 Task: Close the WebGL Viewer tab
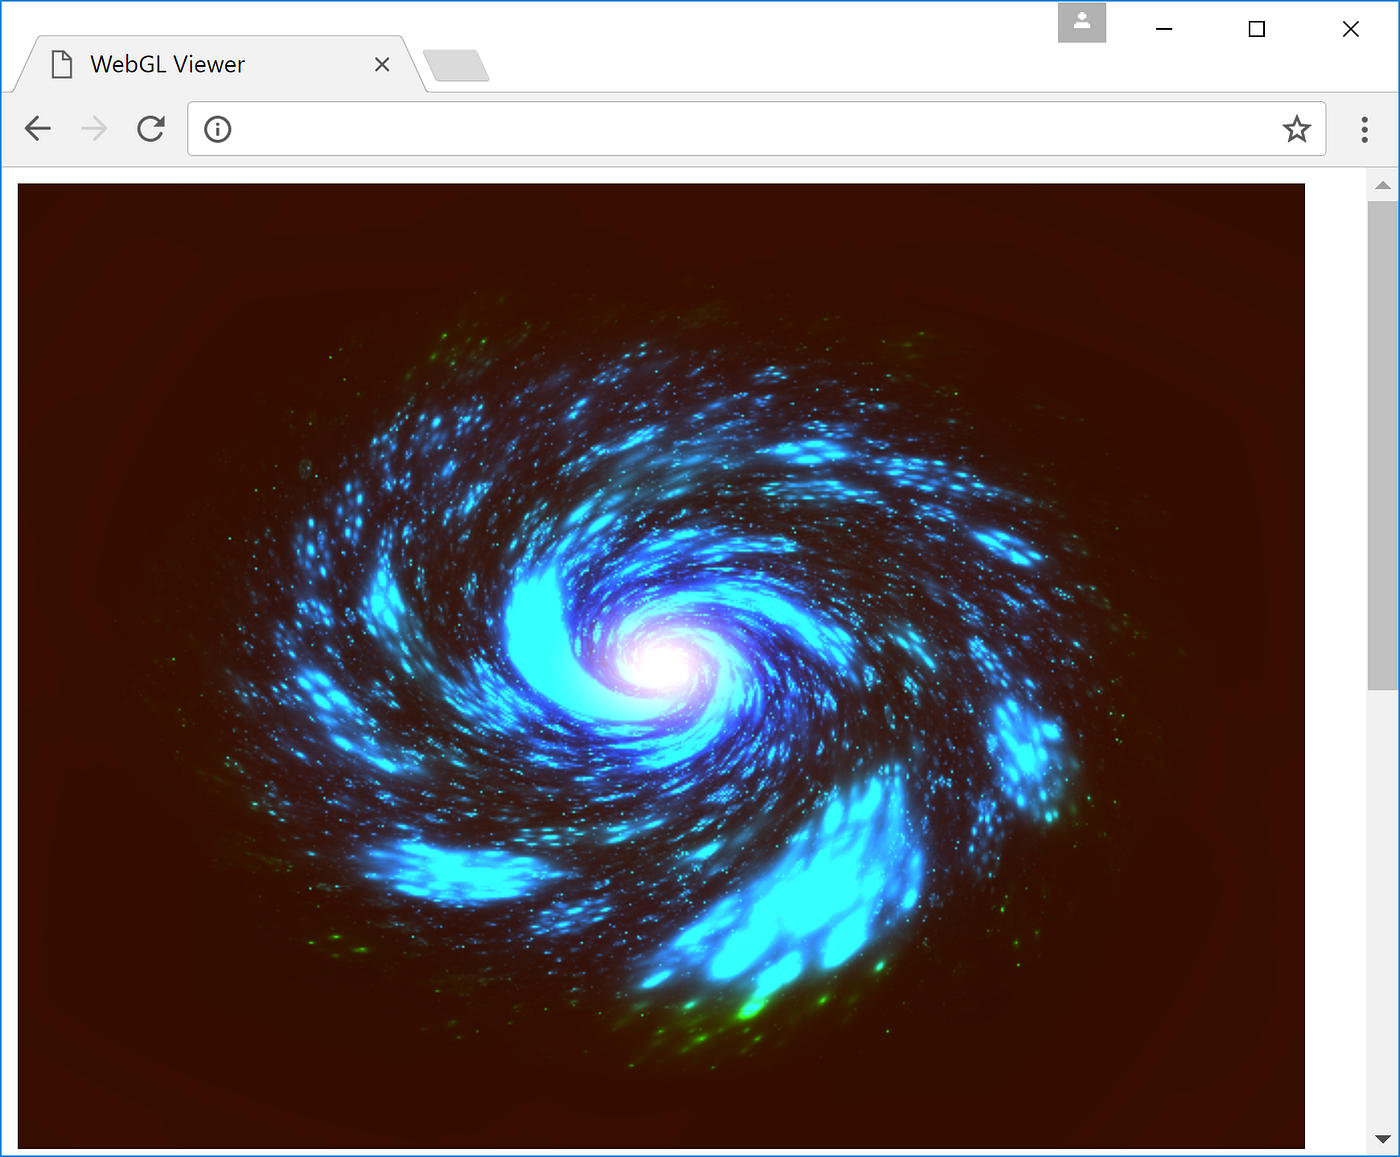382,63
